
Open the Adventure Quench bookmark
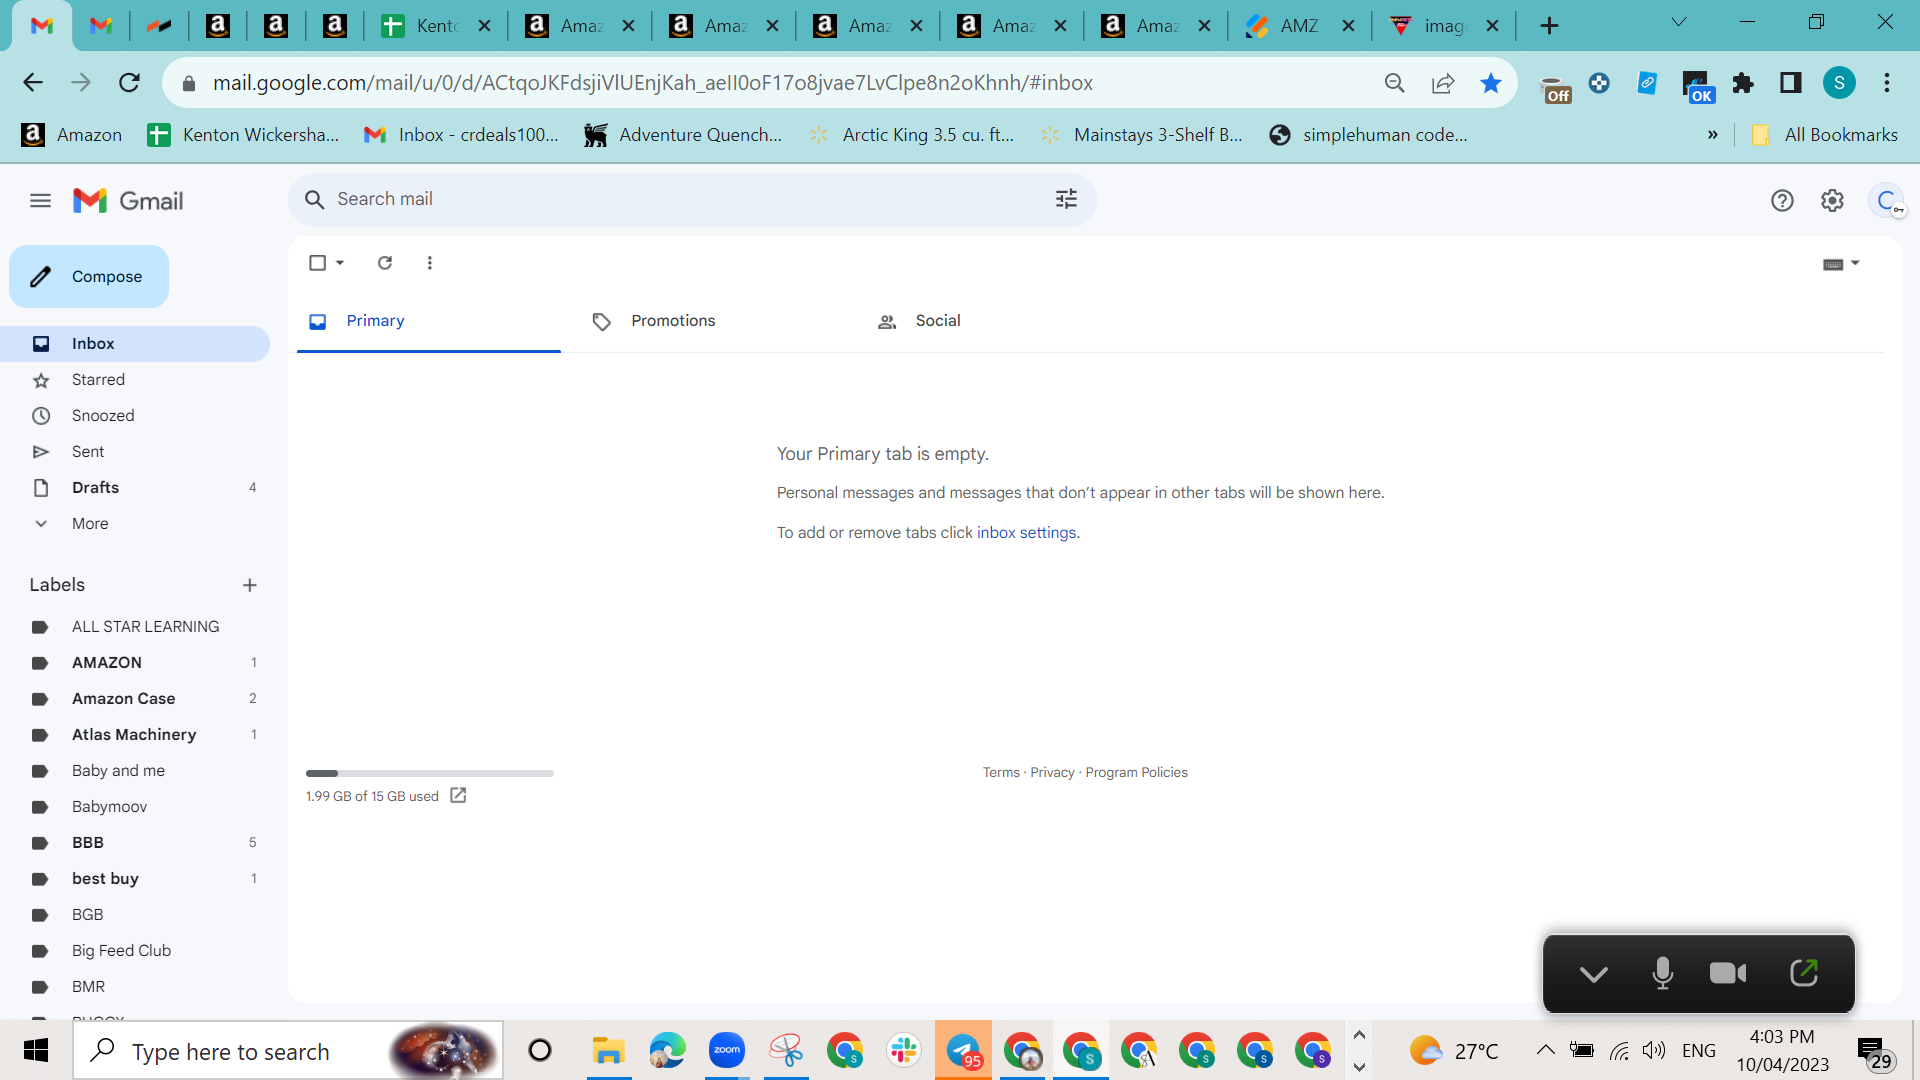[x=683, y=135]
